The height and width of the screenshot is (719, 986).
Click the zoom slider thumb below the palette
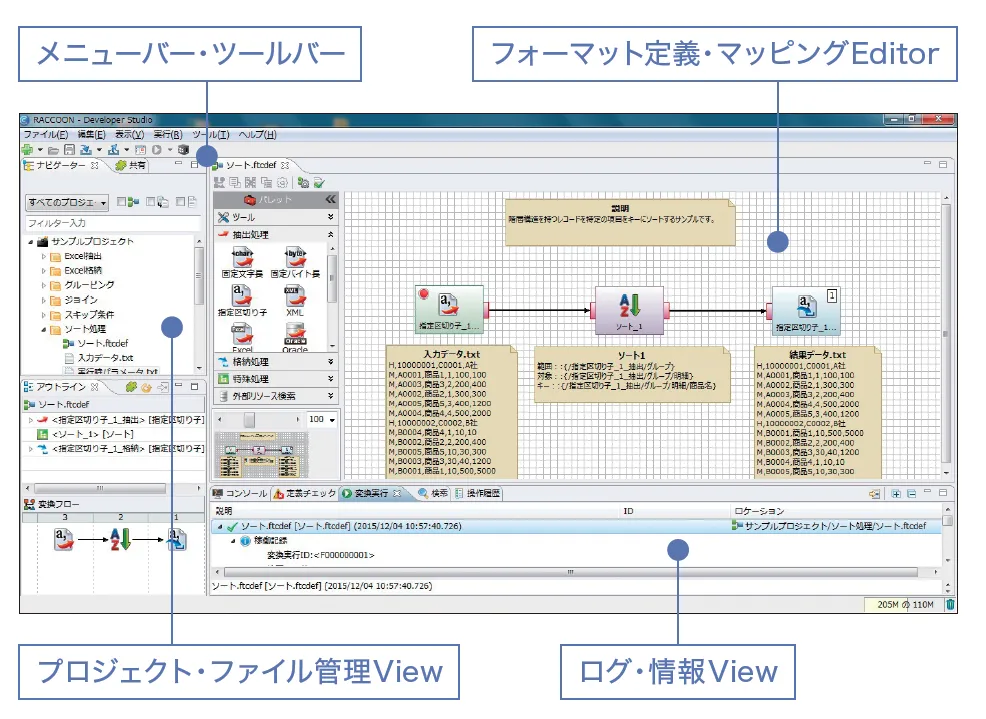(250, 420)
